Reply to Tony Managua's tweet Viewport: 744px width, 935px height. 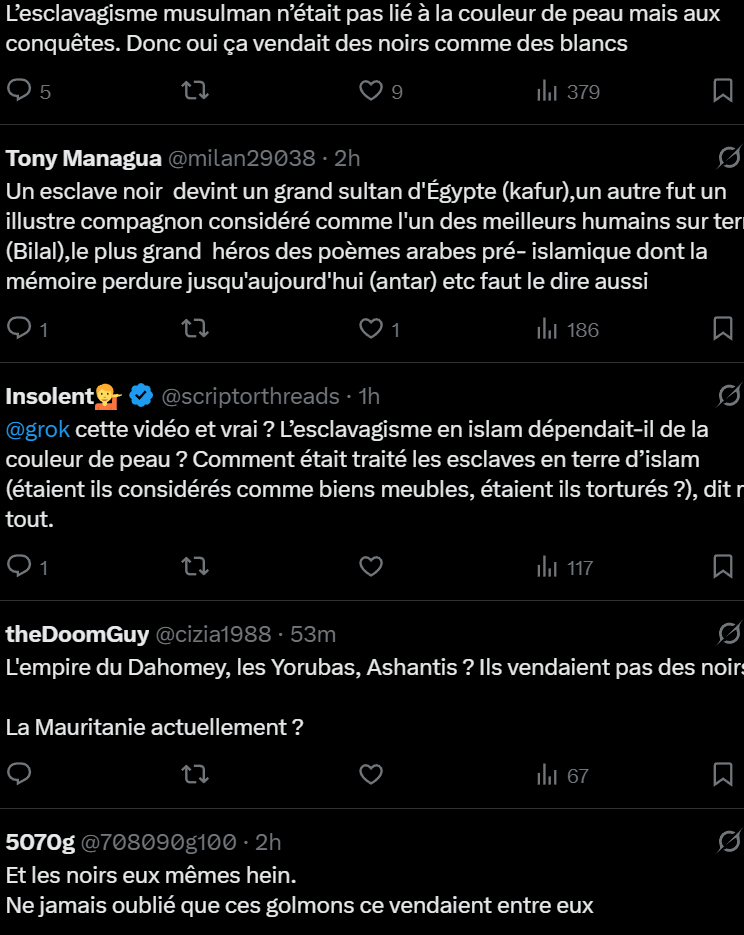pos(20,328)
